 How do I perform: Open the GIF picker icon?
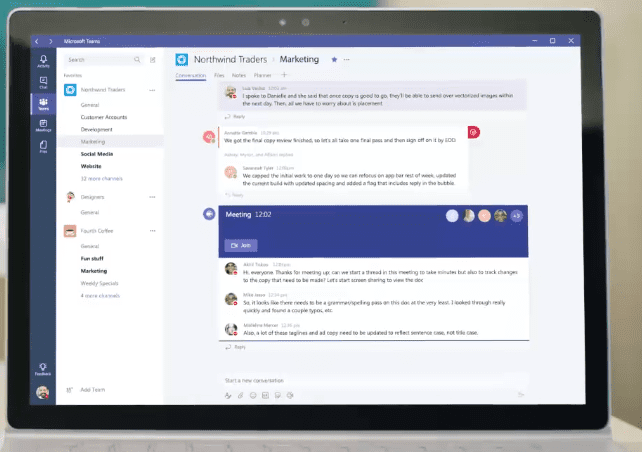[x=265, y=395]
